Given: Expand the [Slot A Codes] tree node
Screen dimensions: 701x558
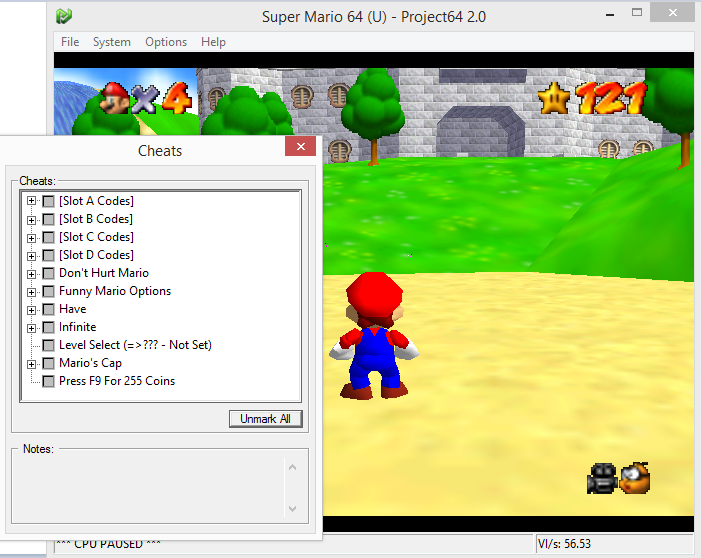Looking at the screenshot, I should tap(31, 201).
